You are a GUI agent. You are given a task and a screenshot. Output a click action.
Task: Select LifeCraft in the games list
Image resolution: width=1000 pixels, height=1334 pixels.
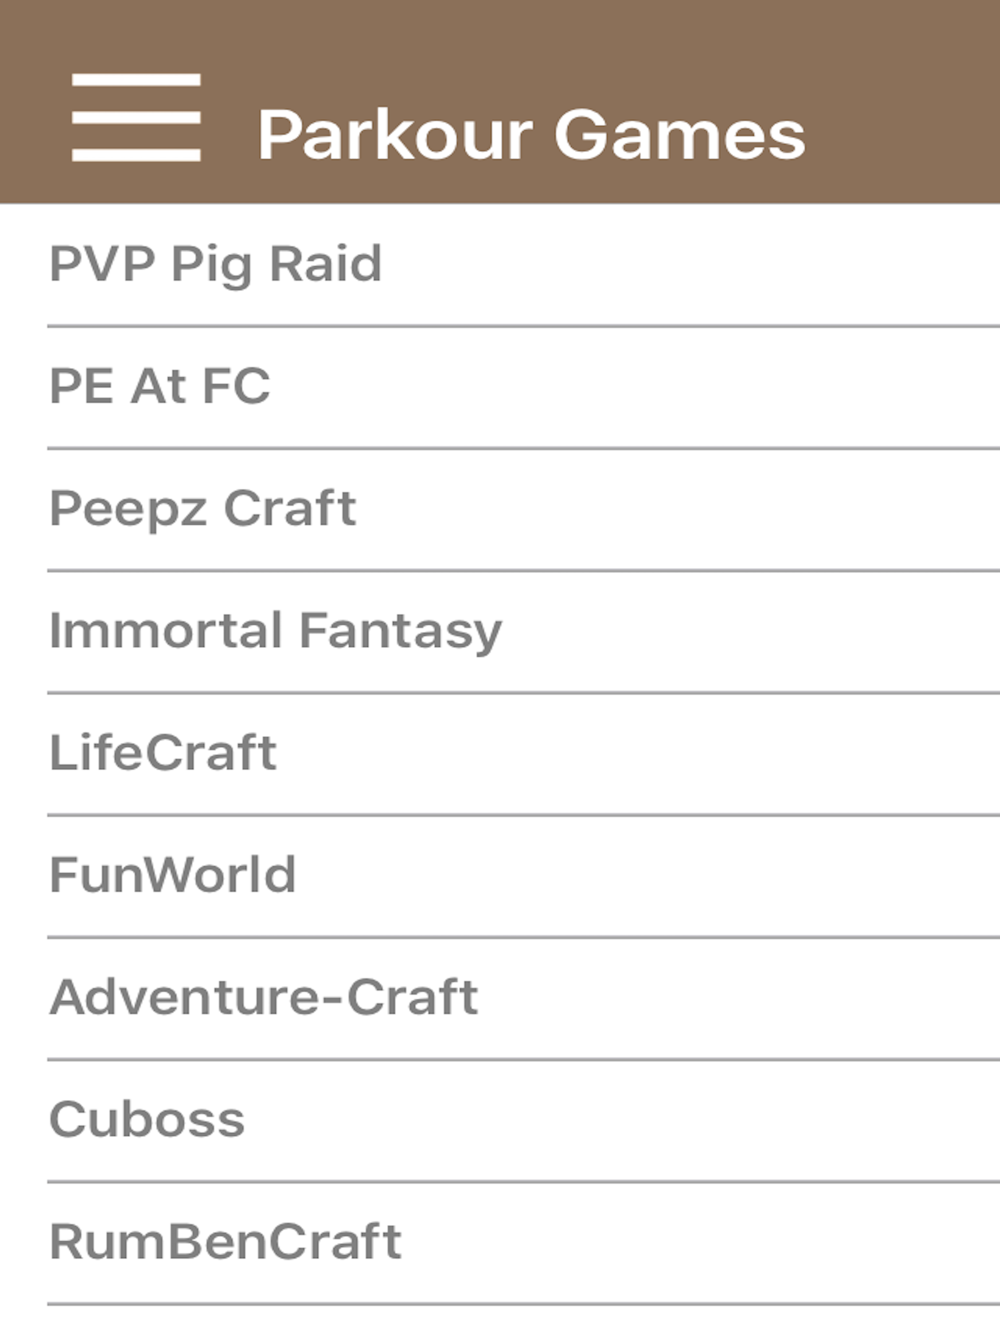point(500,753)
